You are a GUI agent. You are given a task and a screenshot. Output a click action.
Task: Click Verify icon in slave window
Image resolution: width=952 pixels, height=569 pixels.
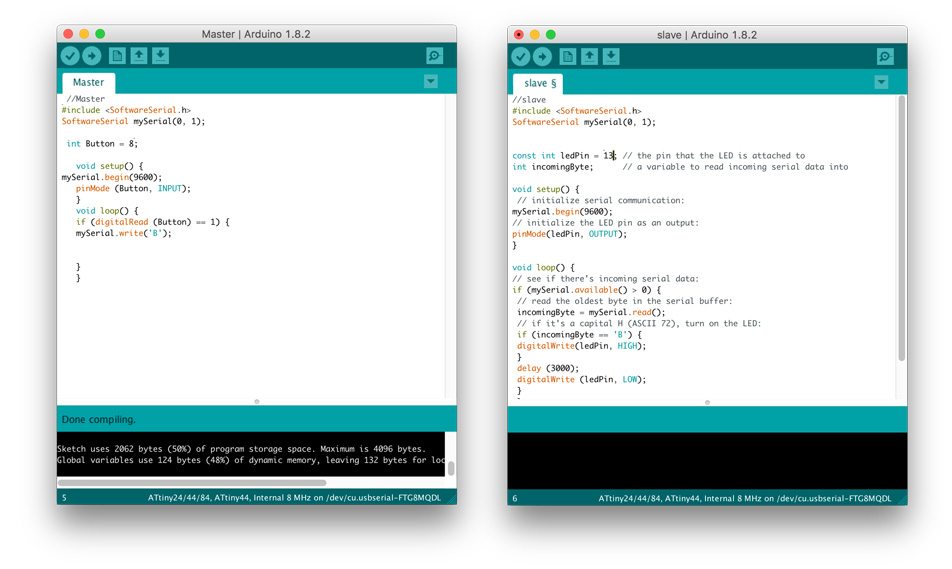coord(521,56)
